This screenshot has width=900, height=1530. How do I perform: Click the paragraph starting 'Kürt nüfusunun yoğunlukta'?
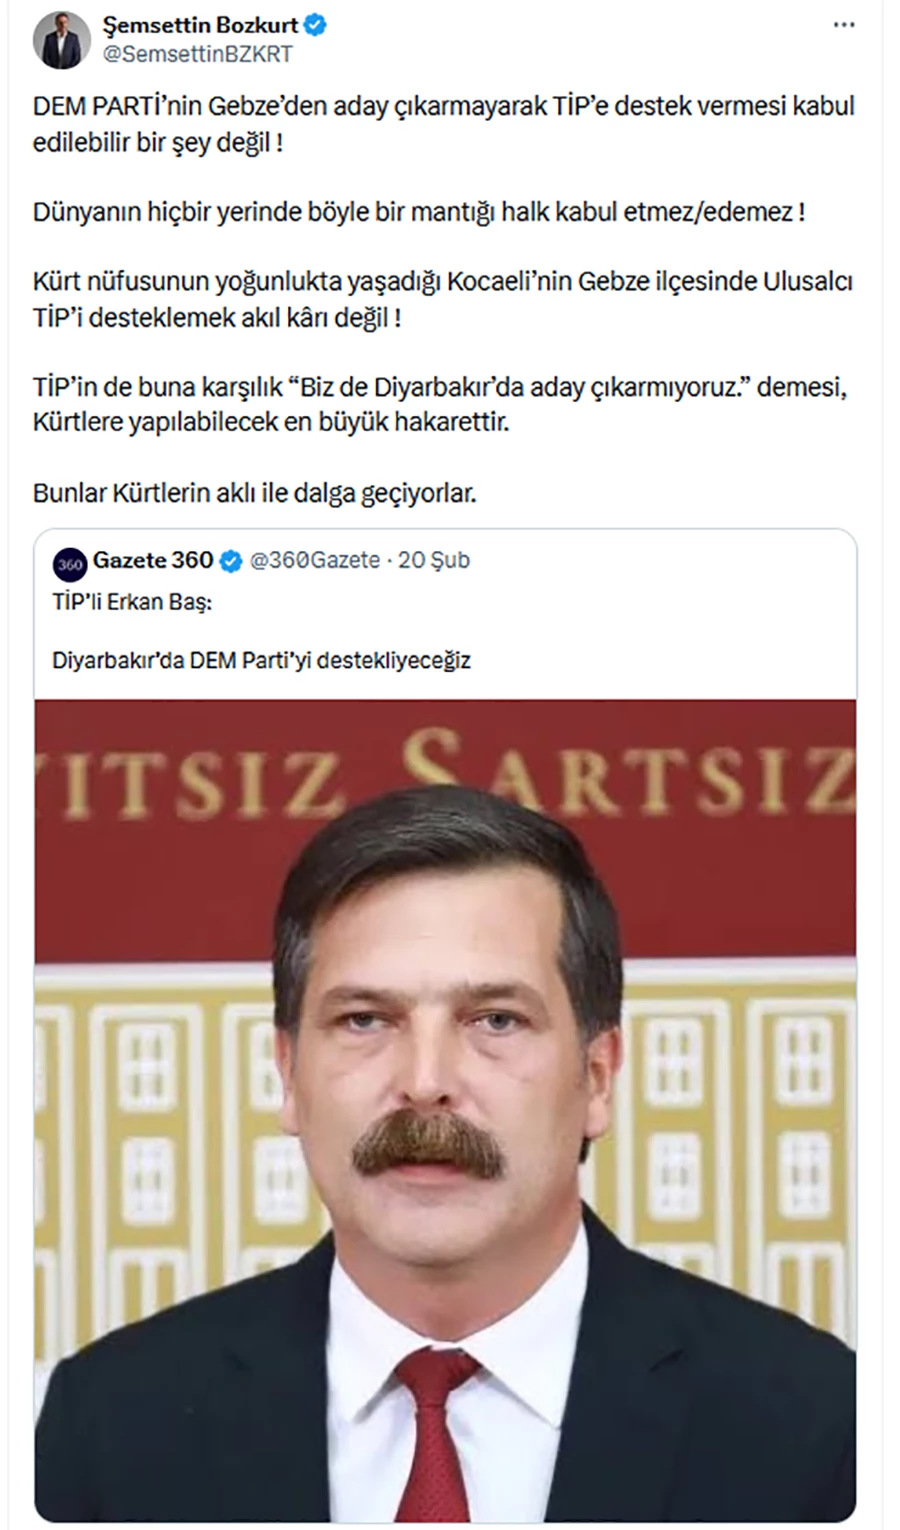[x=443, y=300]
